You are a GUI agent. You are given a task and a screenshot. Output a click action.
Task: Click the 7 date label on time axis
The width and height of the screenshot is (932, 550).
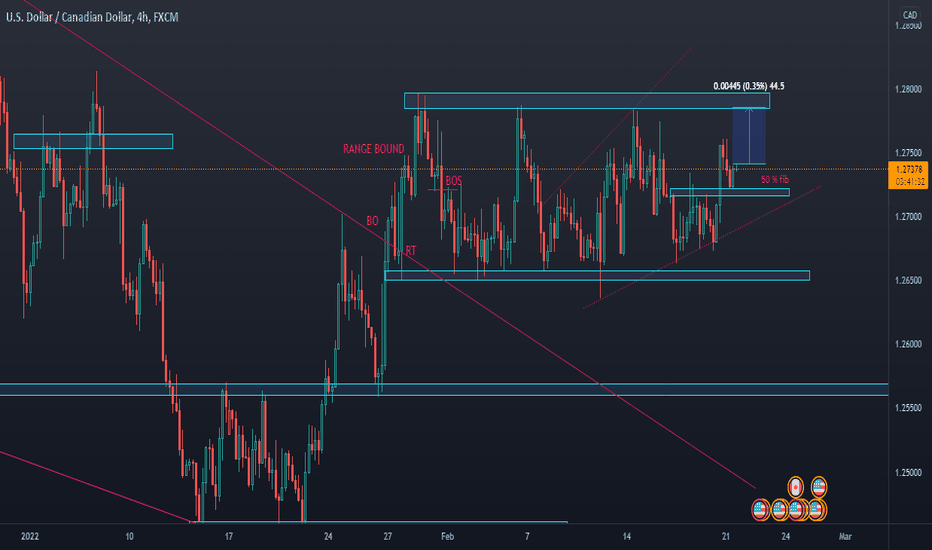527,536
